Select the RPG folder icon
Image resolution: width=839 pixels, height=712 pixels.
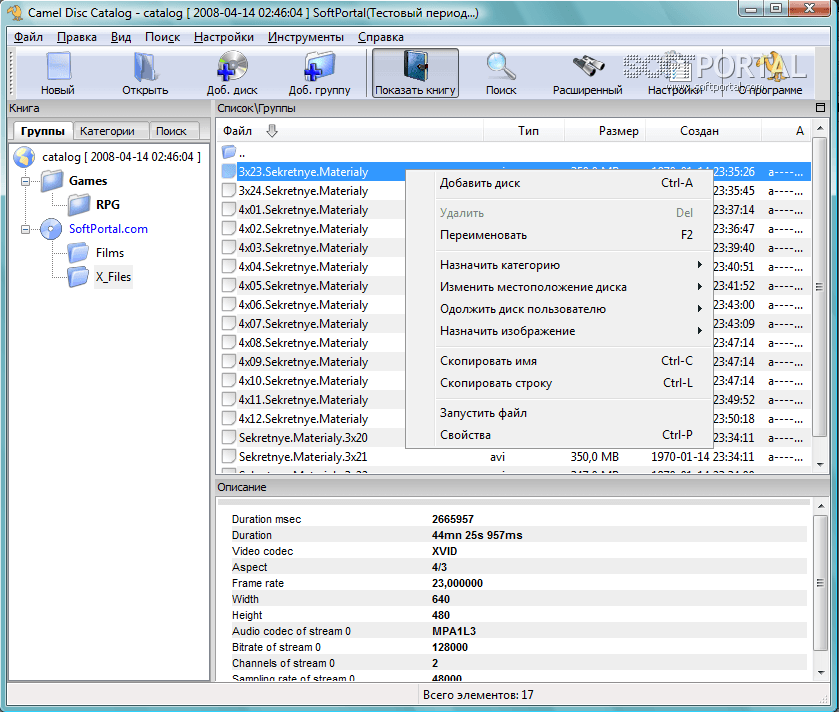pos(79,205)
